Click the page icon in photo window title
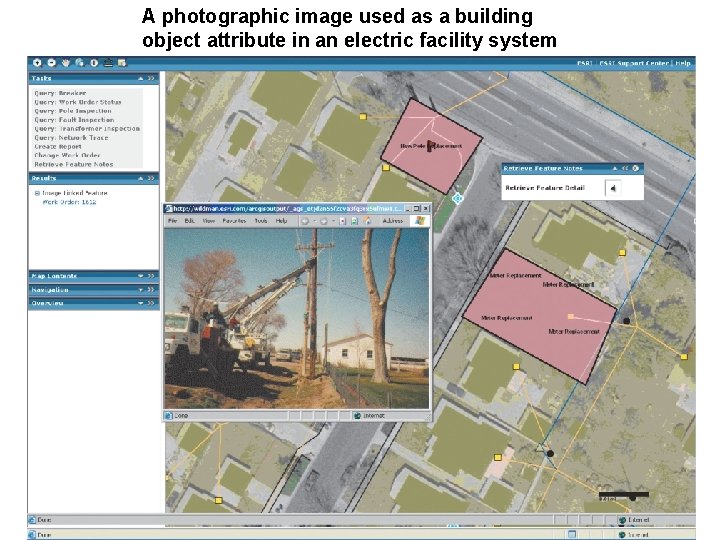 click(169, 208)
